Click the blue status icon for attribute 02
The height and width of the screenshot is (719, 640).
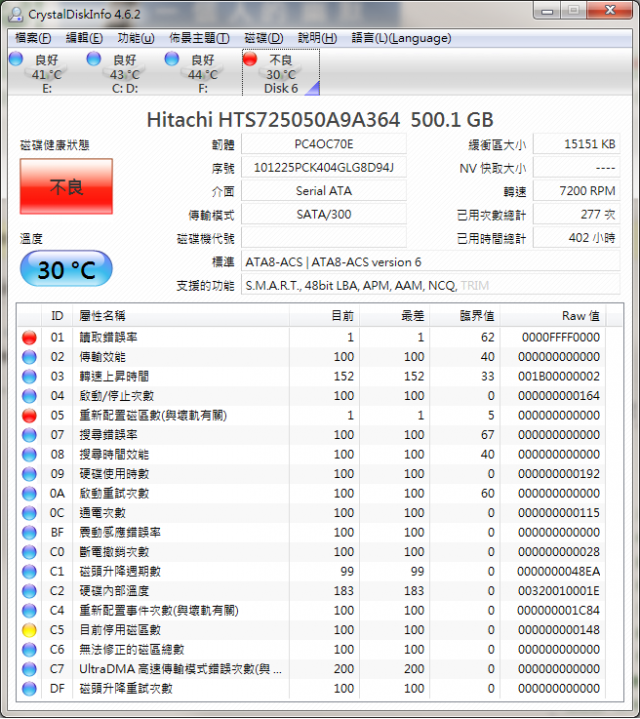click(x=29, y=357)
